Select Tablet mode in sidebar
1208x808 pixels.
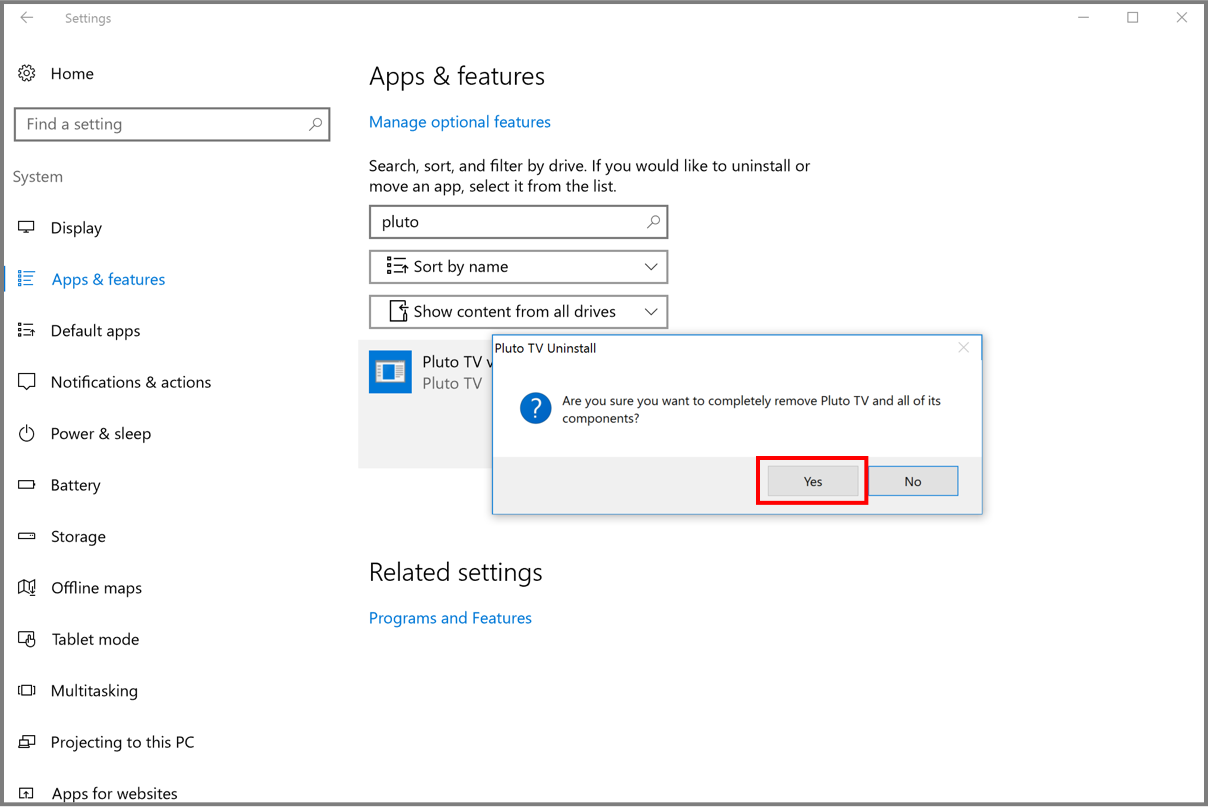point(95,640)
